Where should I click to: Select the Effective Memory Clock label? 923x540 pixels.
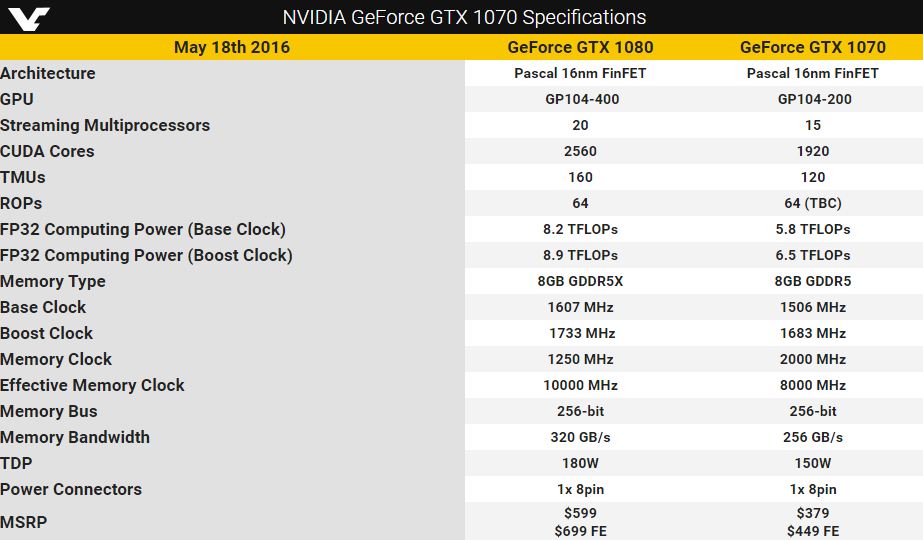[x=92, y=385]
